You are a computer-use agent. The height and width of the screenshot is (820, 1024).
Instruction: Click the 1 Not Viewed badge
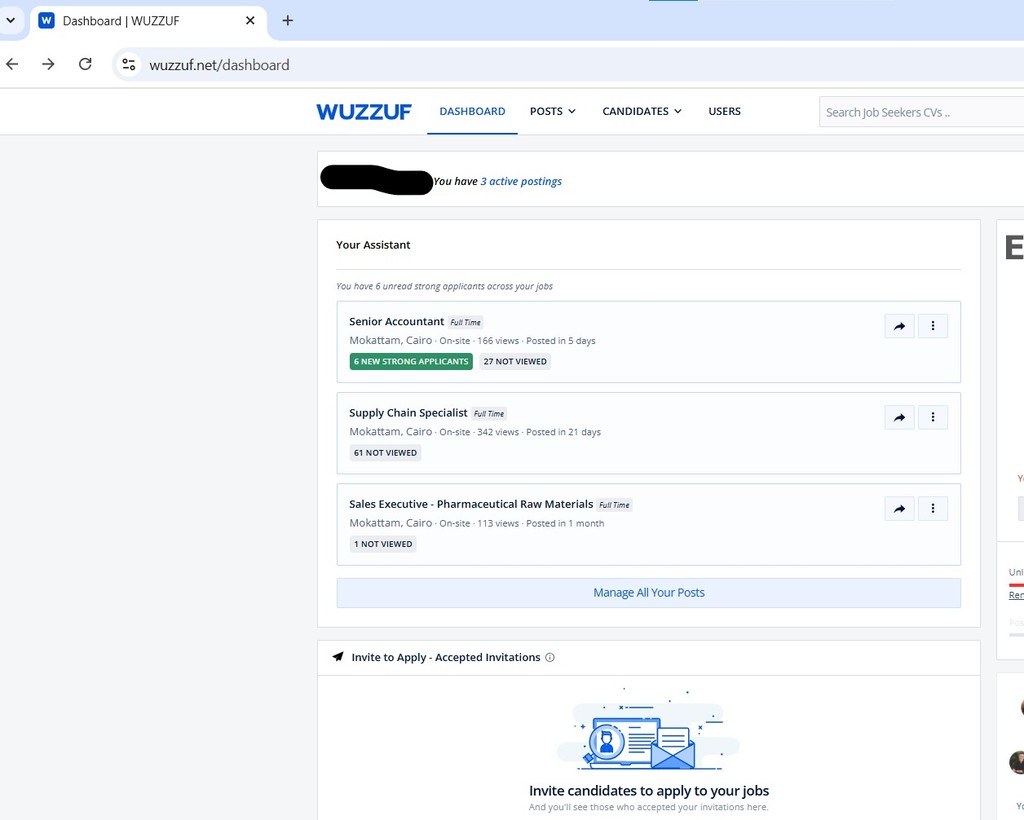pyautogui.click(x=383, y=544)
